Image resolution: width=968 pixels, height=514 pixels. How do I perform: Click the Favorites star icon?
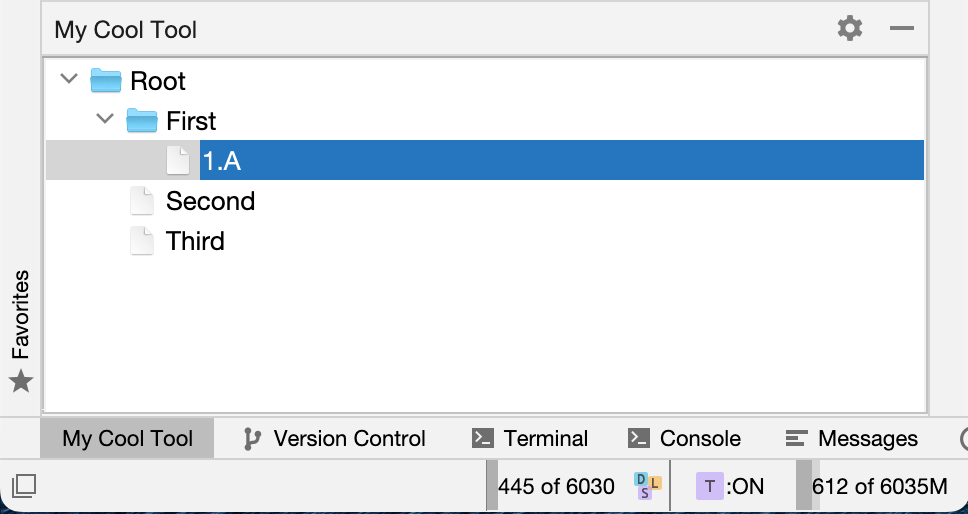(x=21, y=381)
